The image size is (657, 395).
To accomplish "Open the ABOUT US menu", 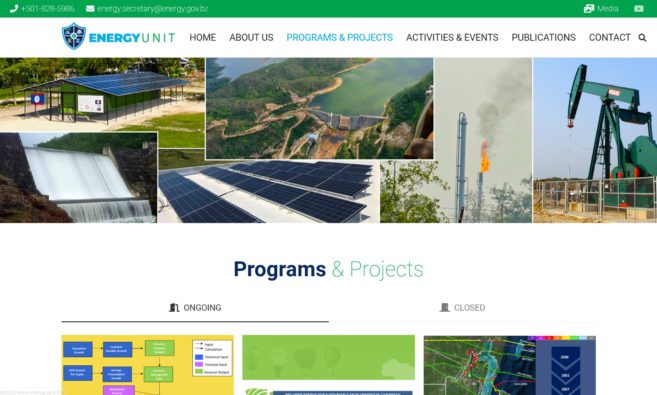I will (x=251, y=38).
